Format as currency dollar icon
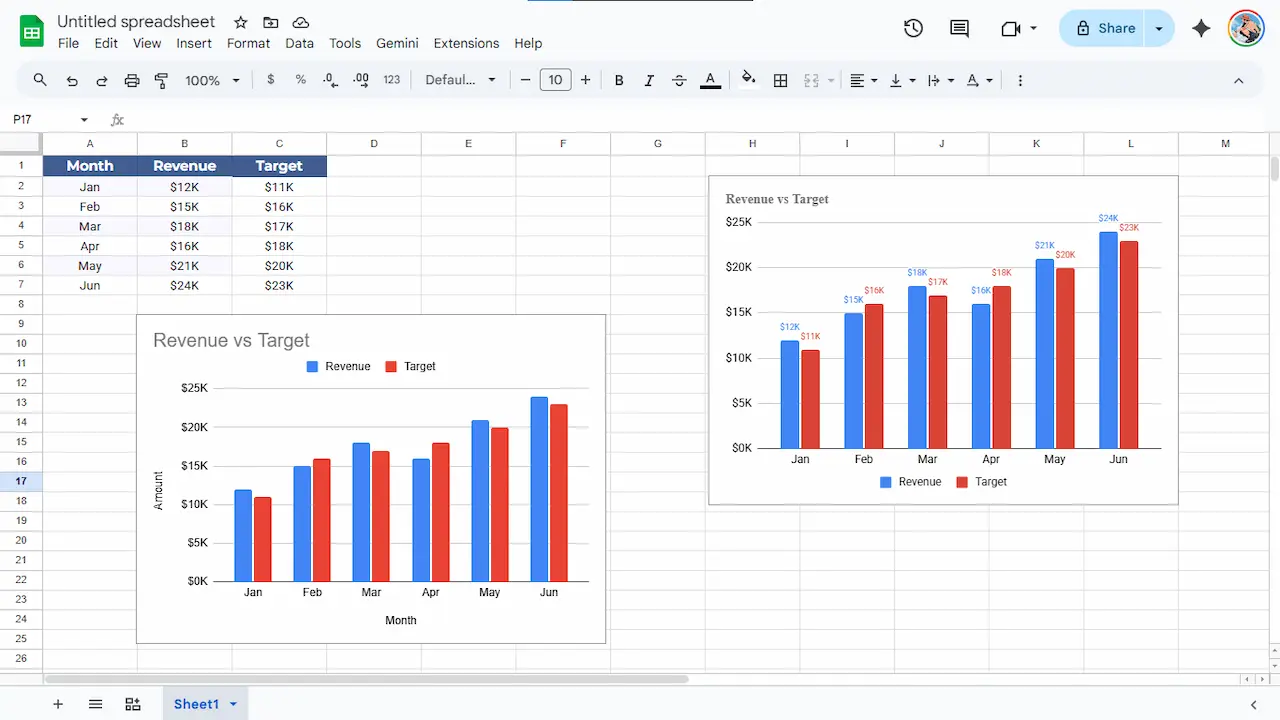Image resolution: width=1280 pixels, height=720 pixels. pos(271,80)
